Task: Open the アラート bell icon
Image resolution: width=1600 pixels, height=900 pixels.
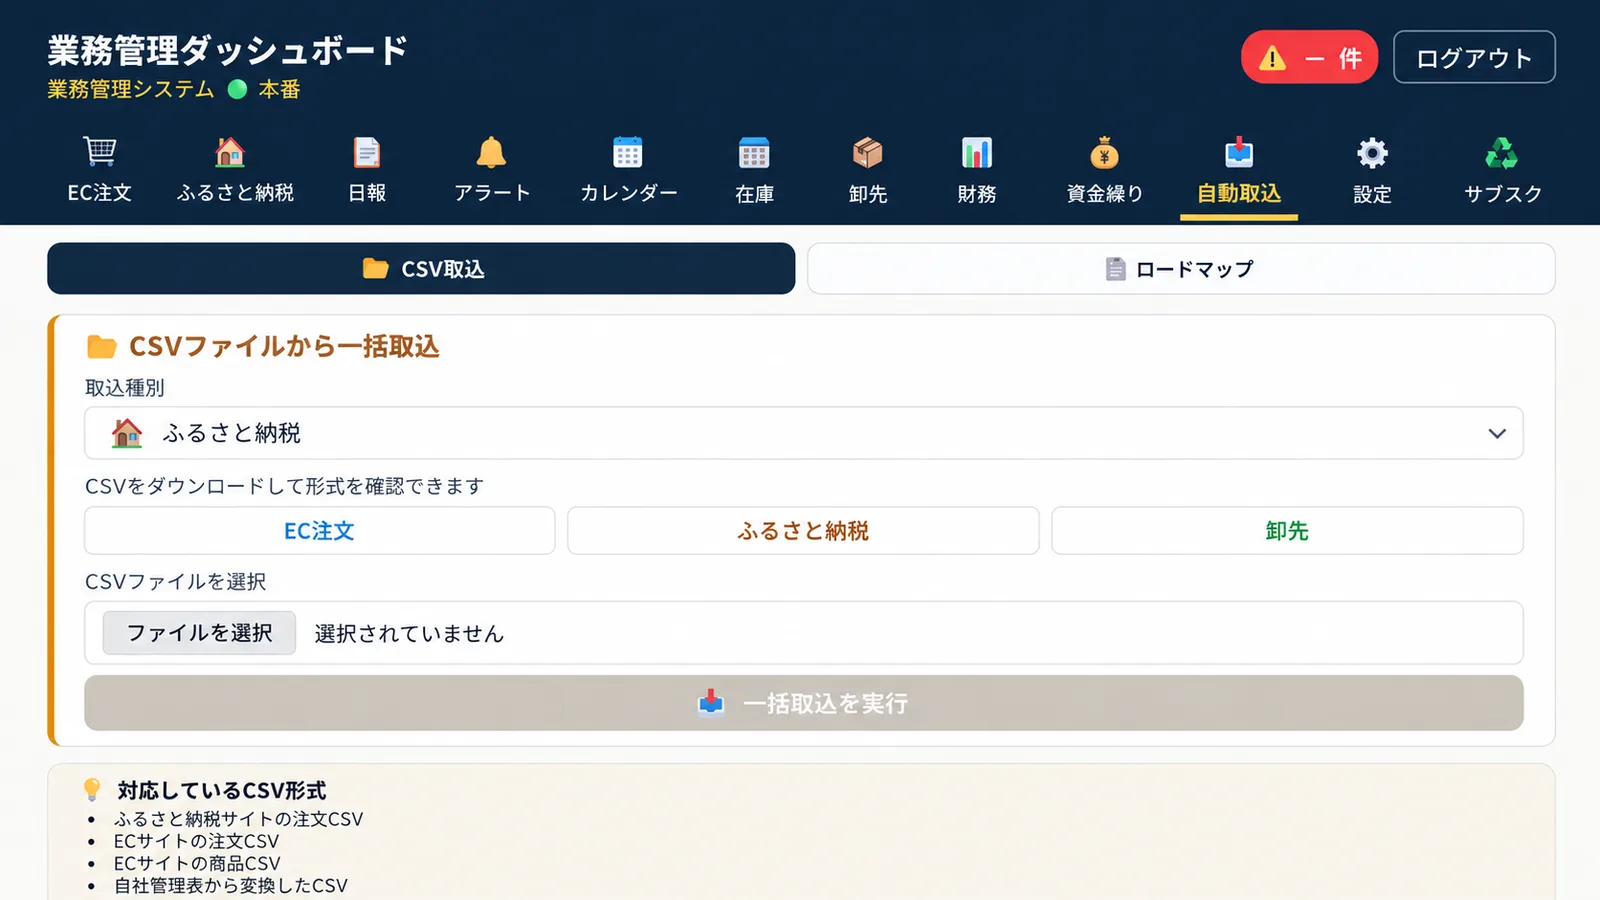Action: [x=491, y=152]
